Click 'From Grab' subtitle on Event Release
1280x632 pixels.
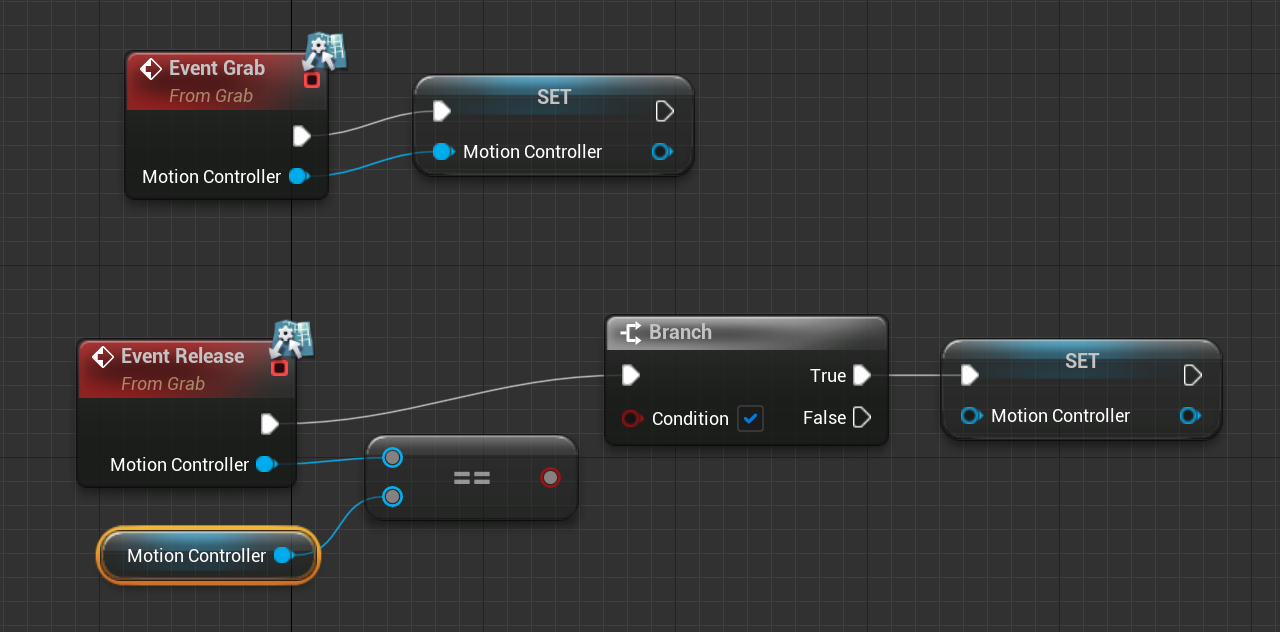coord(163,384)
